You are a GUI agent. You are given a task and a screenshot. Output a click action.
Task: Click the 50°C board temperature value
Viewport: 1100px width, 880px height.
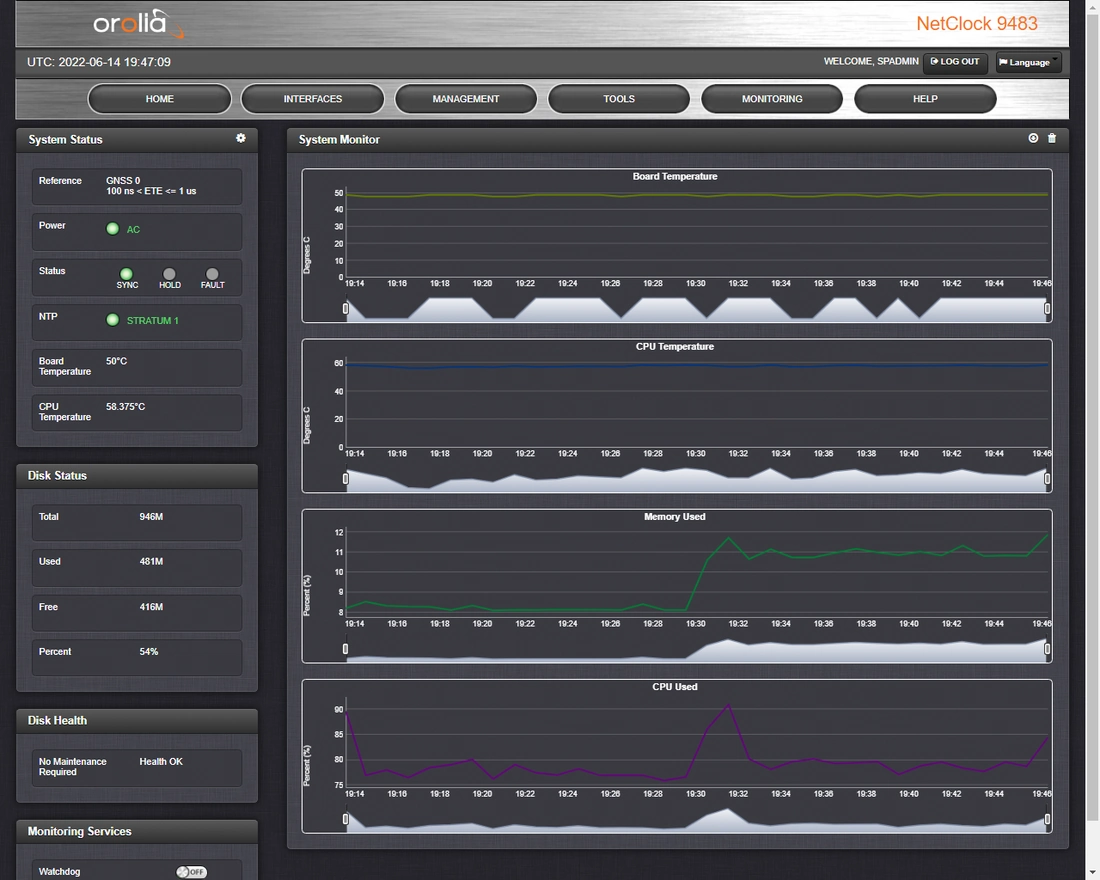[x=116, y=361]
